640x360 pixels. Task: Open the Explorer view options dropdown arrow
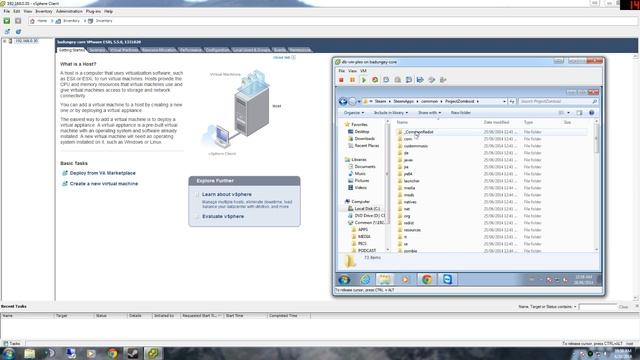(569, 113)
